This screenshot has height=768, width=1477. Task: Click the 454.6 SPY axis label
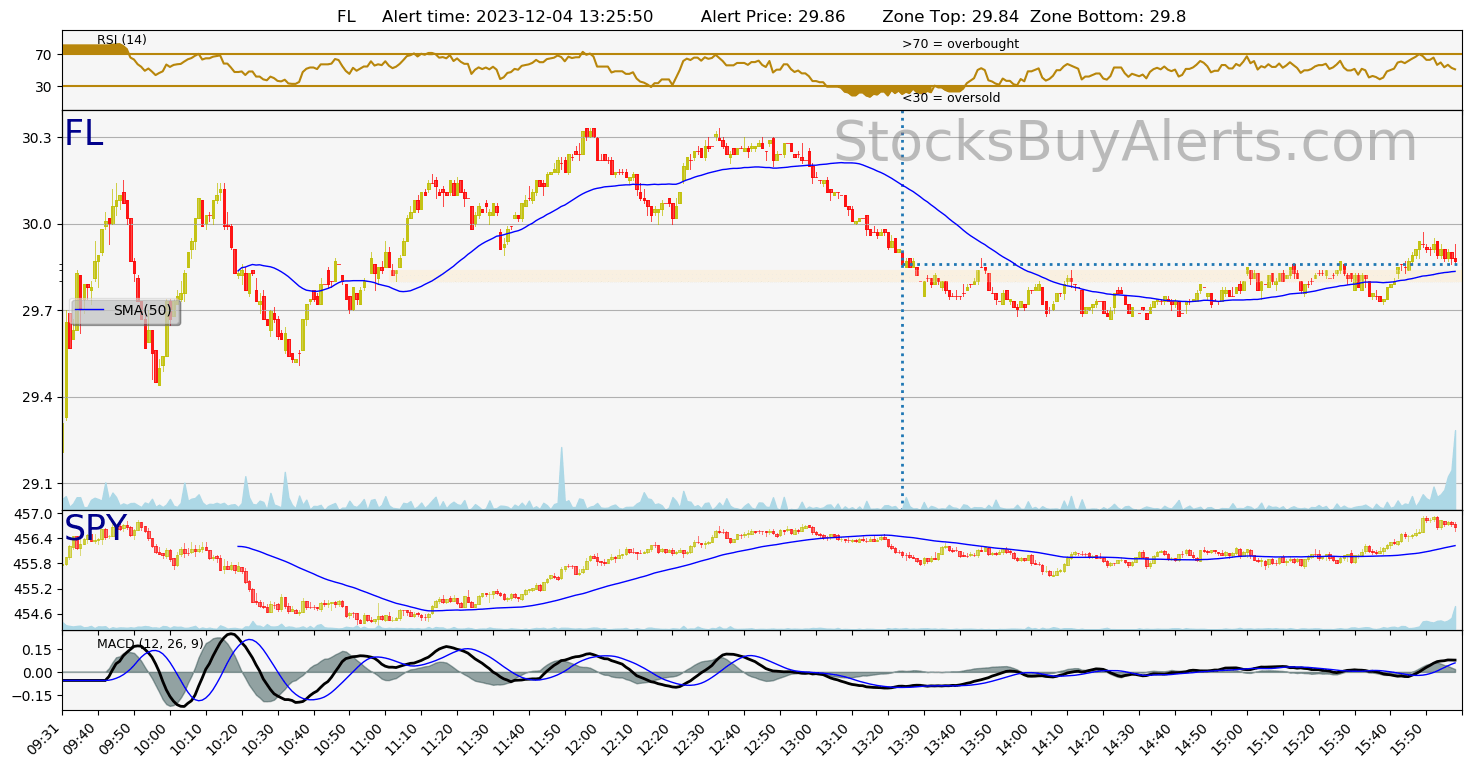pos(34,614)
